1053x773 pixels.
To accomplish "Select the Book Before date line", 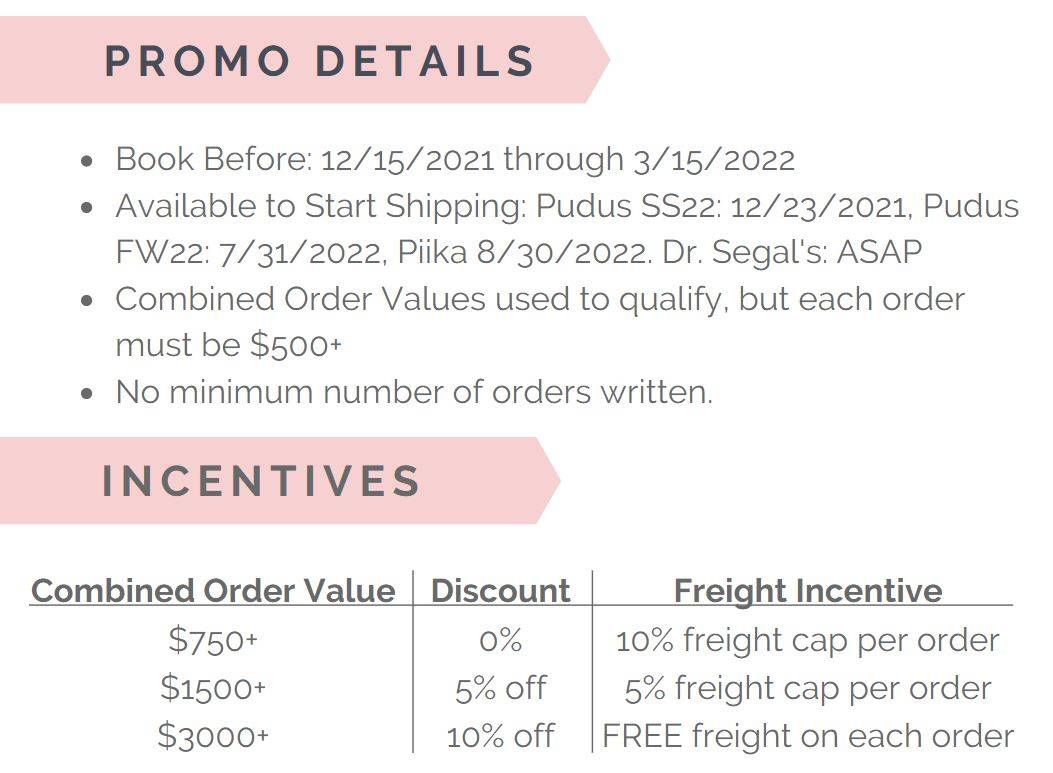I will pyautogui.click(x=455, y=160).
